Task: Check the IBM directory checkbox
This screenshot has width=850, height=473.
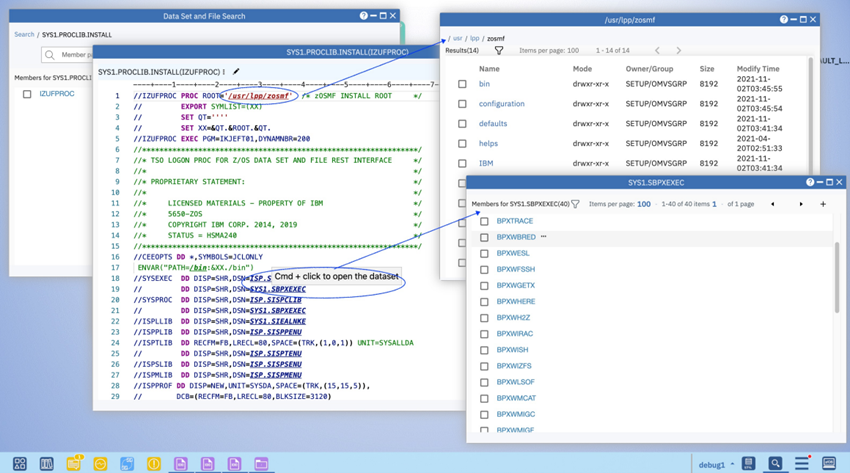Action: pos(462,163)
